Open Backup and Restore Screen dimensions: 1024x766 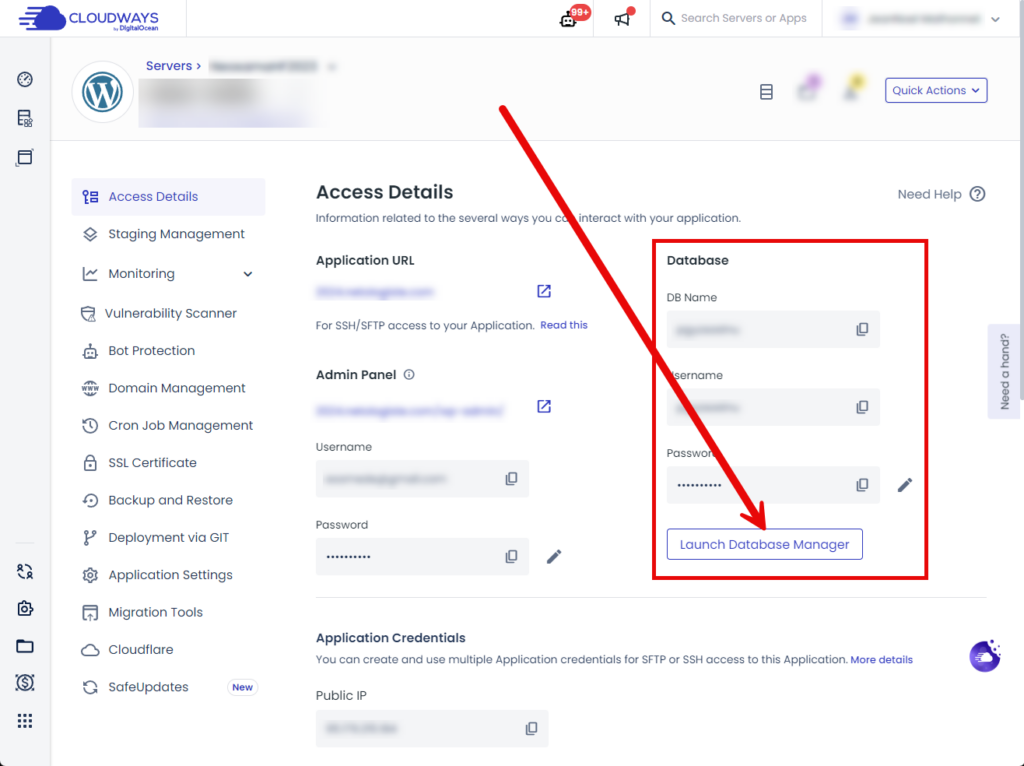pos(168,500)
